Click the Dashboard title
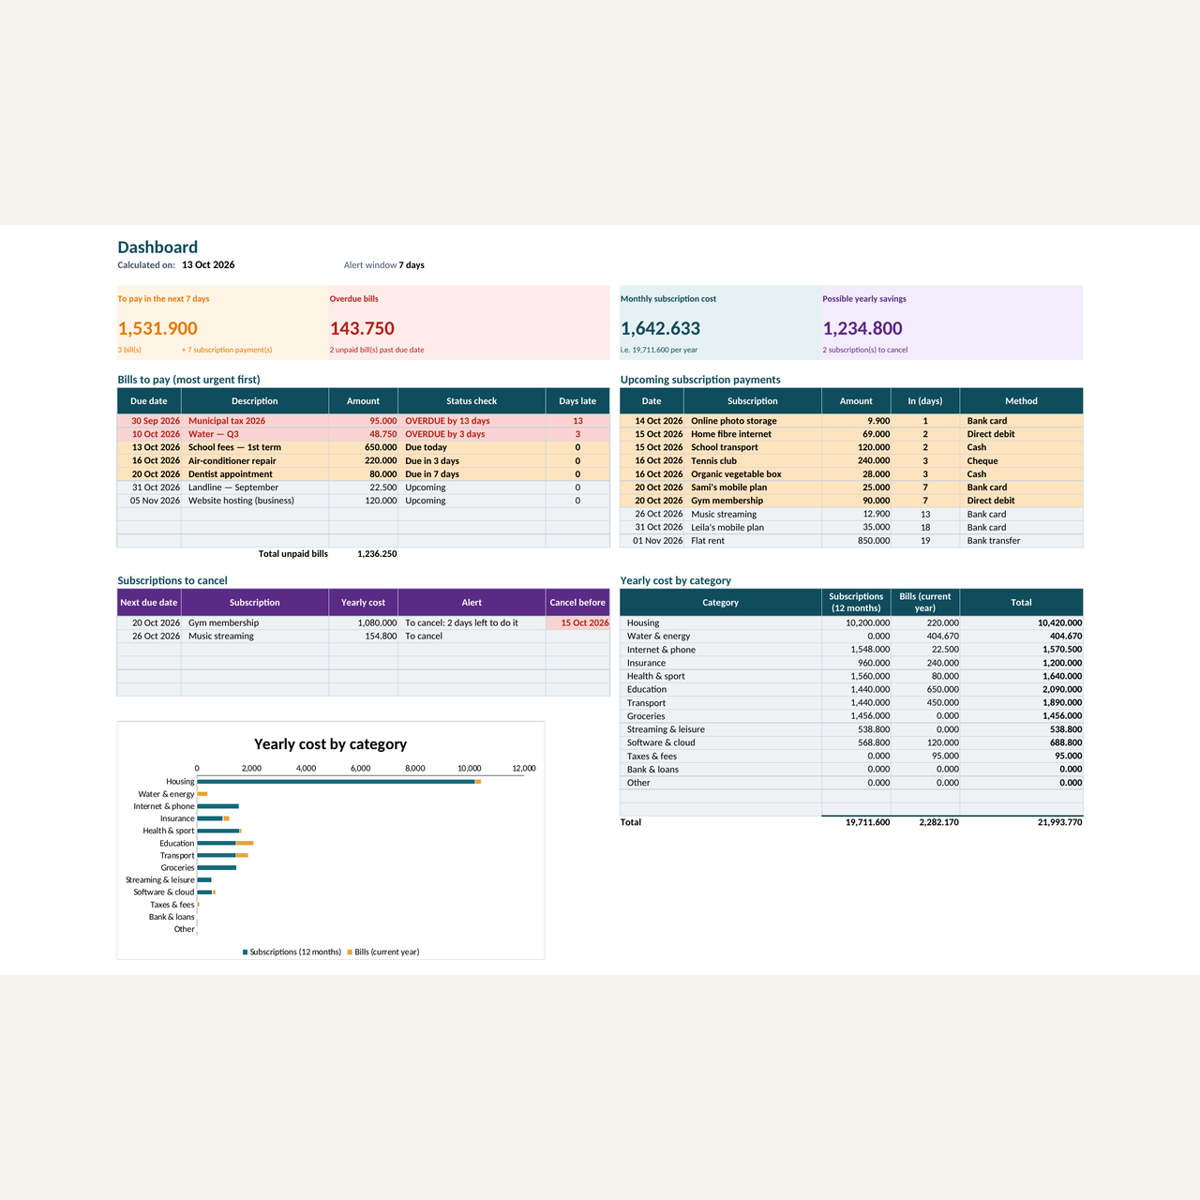This screenshot has height=1200, width=1200. 157,247
